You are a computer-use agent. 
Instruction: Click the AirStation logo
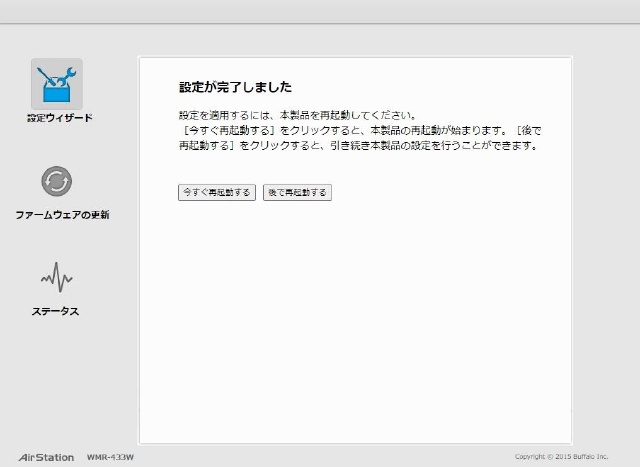coord(46,457)
